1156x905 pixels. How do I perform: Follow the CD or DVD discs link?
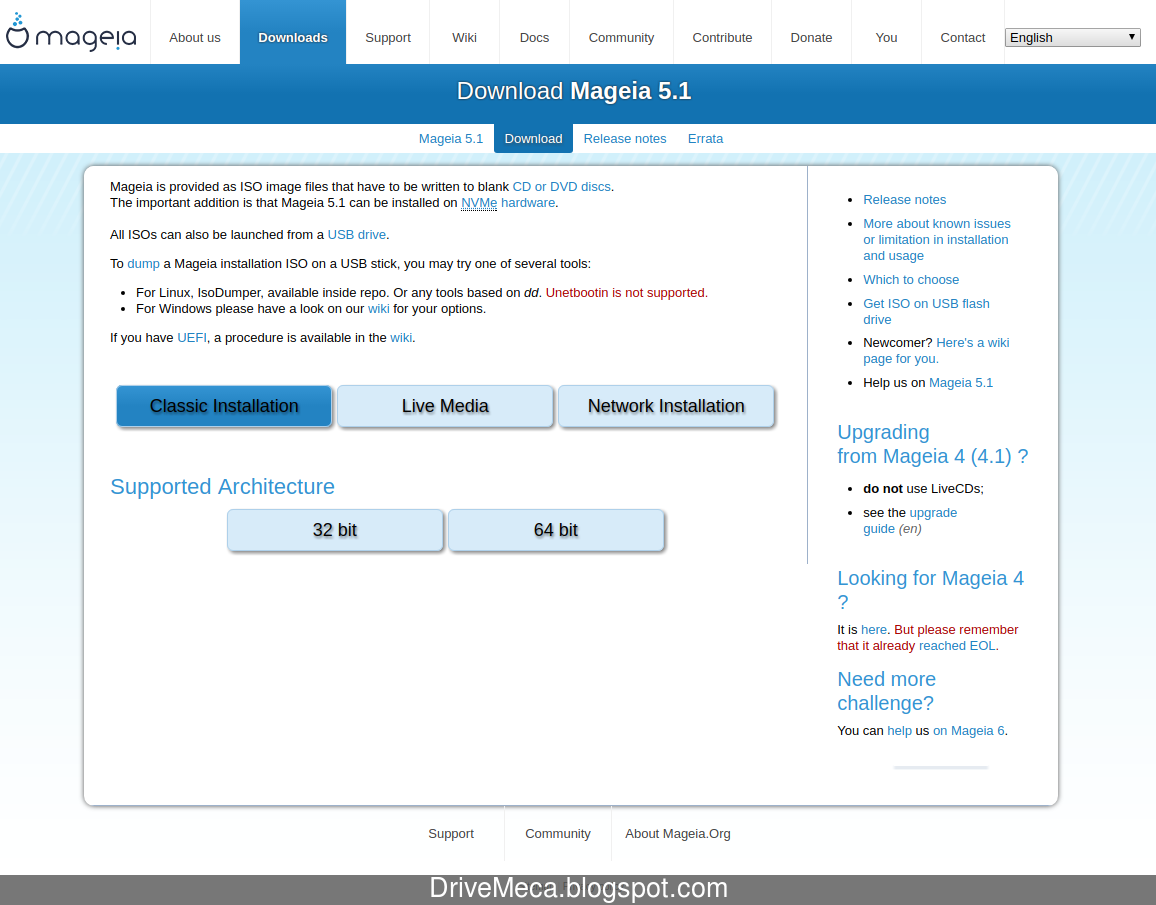(x=561, y=186)
